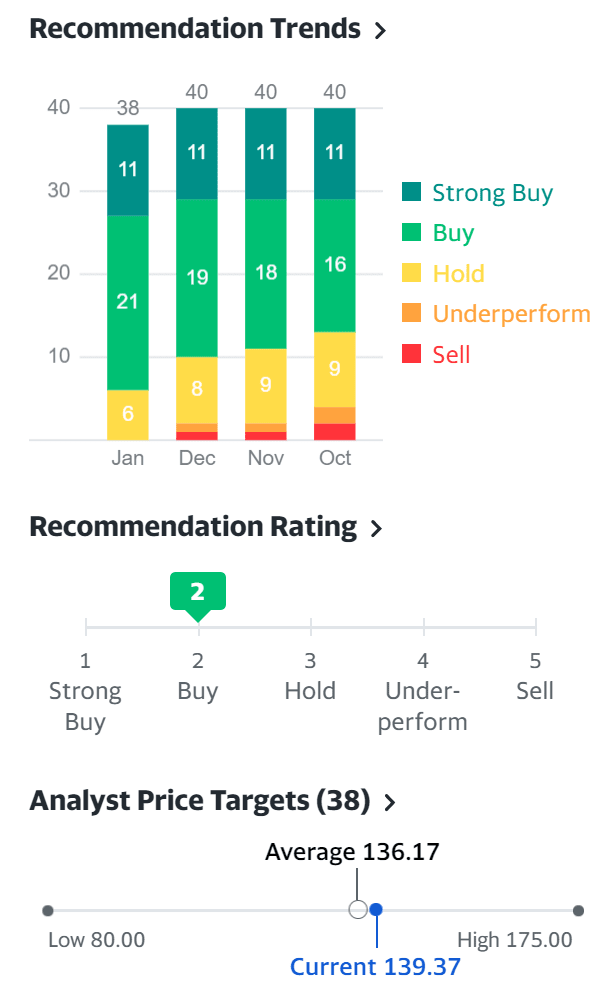Image resolution: width=606 pixels, height=999 pixels.
Task: Click the Low 80.00 endpoint dot
Action: pos(48,910)
